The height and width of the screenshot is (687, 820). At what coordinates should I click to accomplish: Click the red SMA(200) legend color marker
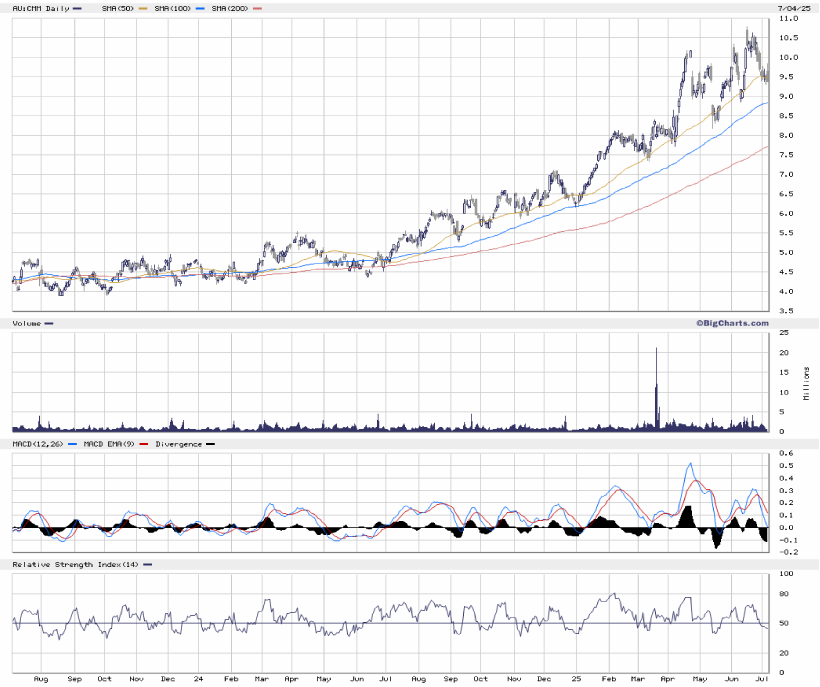click(x=259, y=8)
